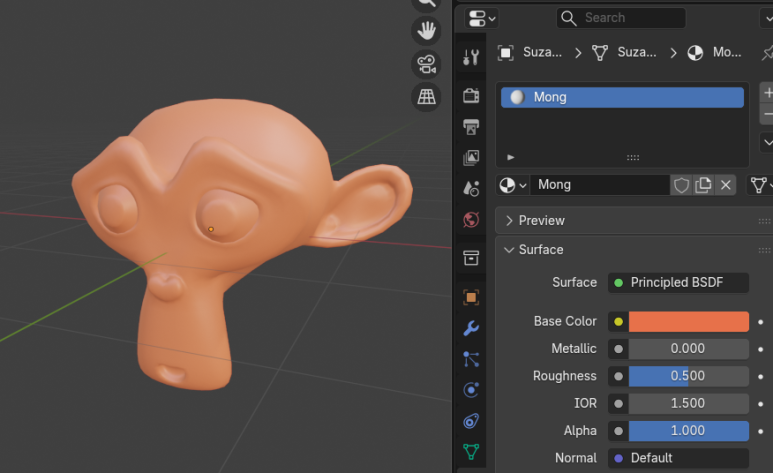Open the Object properties tab
Image resolution: width=773 pixels, height=473 pixels.
(471, 297)
